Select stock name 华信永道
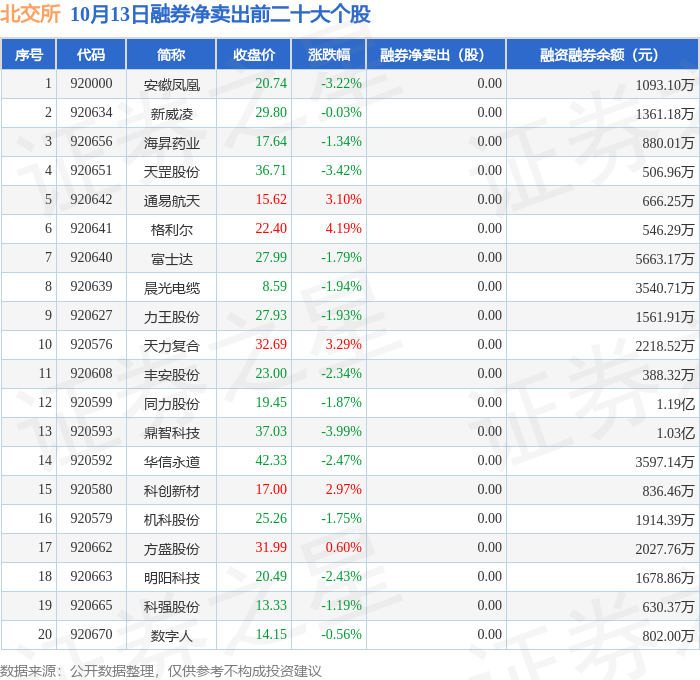This screenshot has height=680, width=700. coord(171,462)
